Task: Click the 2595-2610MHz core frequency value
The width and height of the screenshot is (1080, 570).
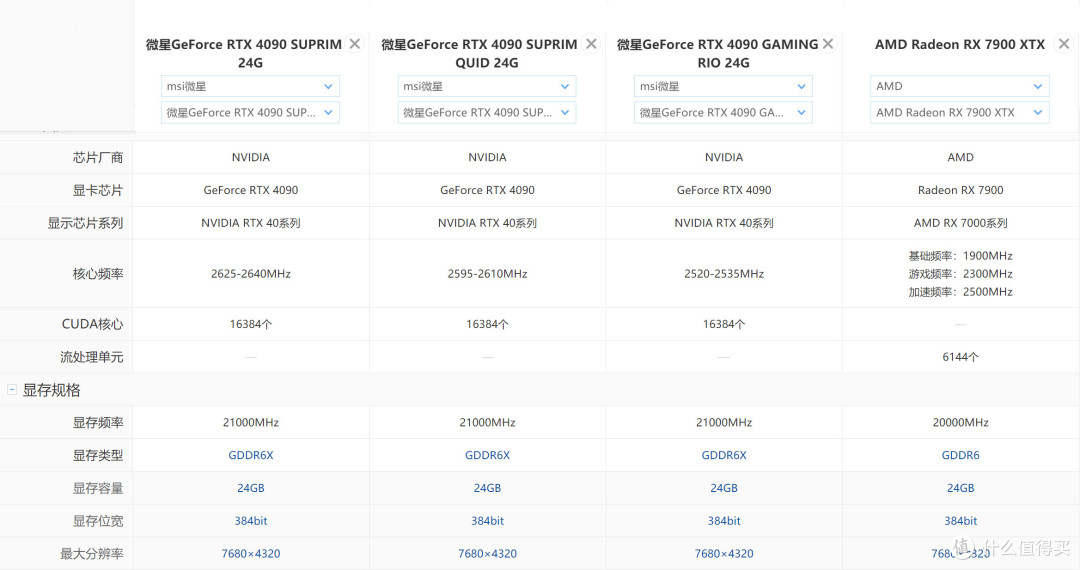Action: (x=488, y=274)
